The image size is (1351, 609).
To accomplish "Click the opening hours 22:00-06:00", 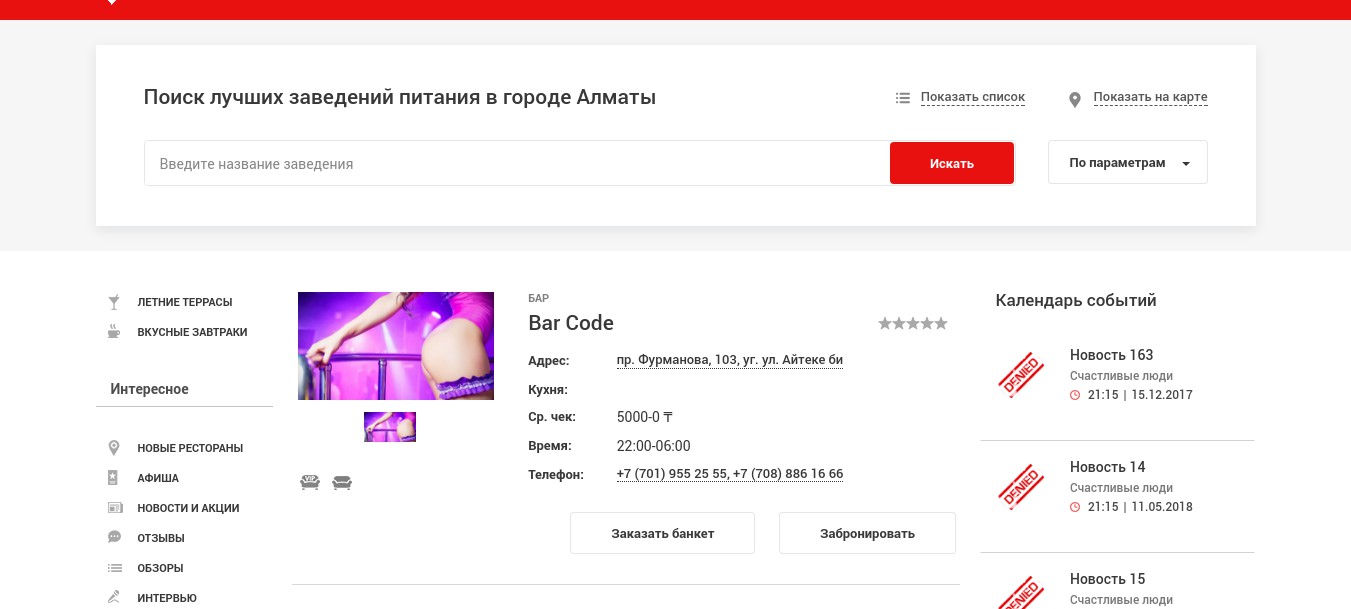I will 654,446.
